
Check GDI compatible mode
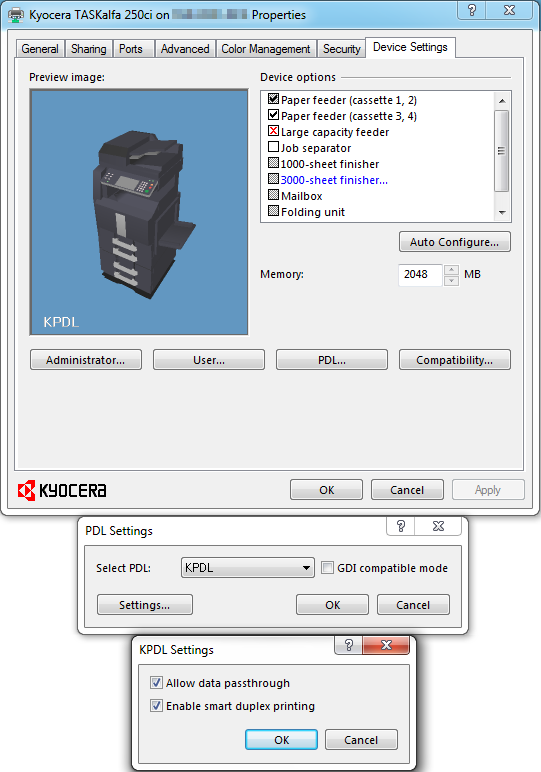click(327, 568)
